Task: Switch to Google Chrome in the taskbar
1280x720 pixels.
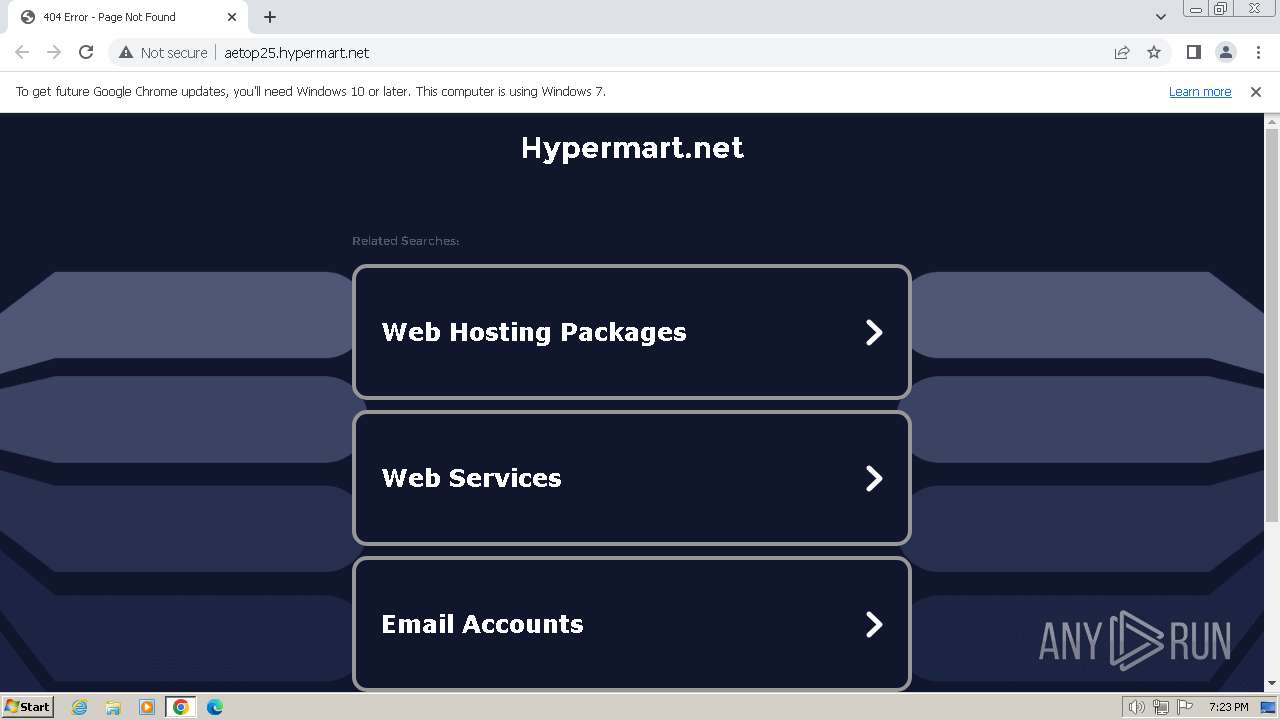Action: [181, 707]
